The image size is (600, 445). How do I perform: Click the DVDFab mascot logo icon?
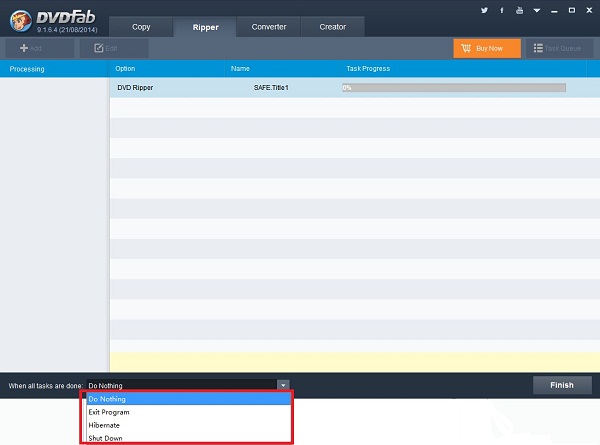[20, 21]
